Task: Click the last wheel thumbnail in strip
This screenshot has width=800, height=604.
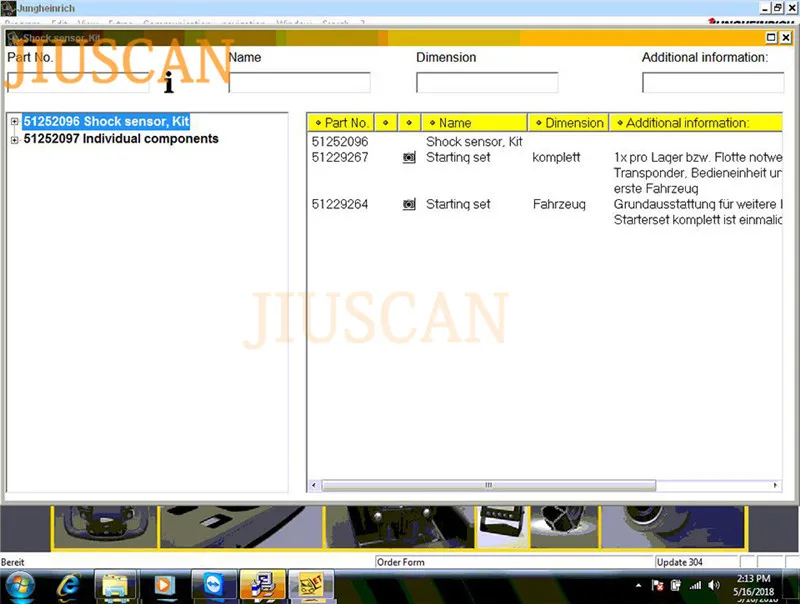Action: pos(672,527)
